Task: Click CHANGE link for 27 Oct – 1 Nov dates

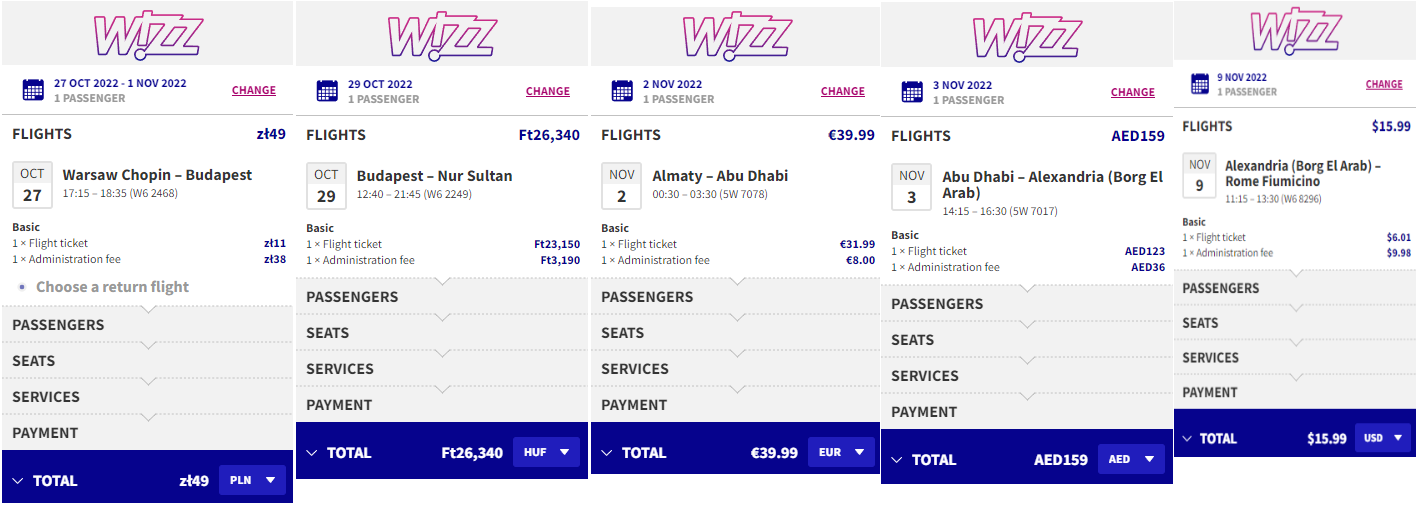Action: coord(254,90)
